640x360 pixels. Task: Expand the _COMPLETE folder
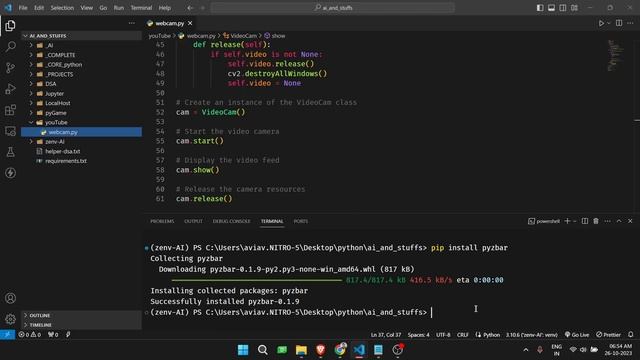(x=31, y=55)
